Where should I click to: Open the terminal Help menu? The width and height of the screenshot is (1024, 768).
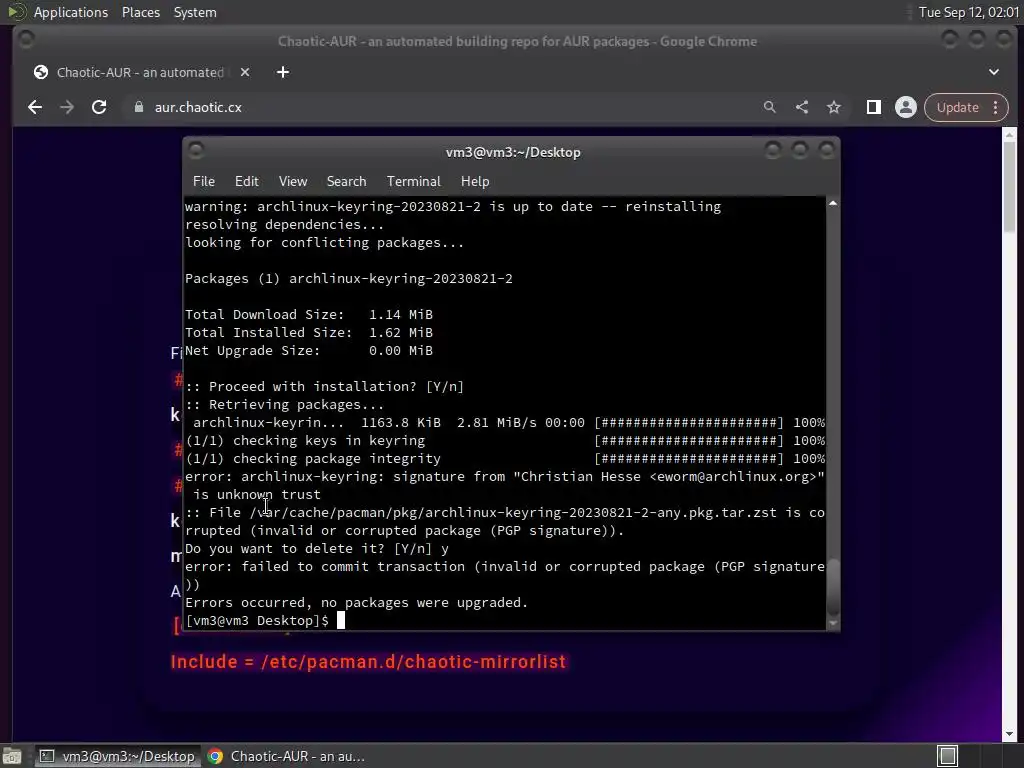(x=475, y=181)
